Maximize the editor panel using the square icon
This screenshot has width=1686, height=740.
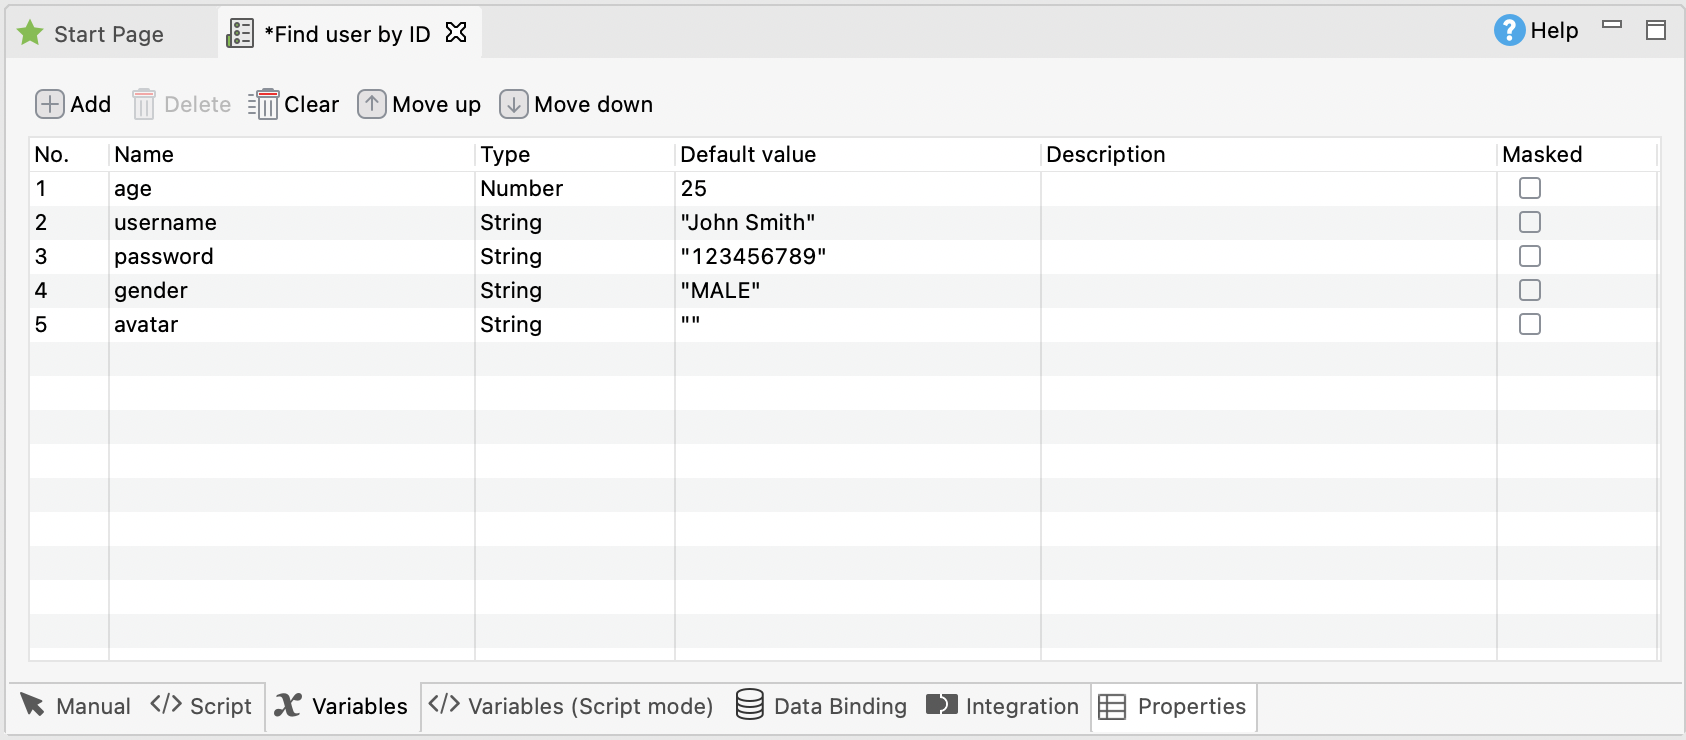[1656, 30]
